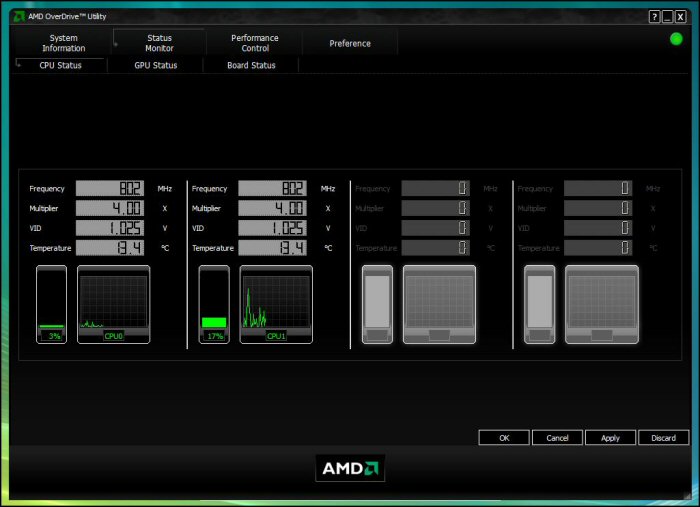Open the Performance Control tab
The width and height of the screenshot is (700, 507).
click(x=254, y=43)
